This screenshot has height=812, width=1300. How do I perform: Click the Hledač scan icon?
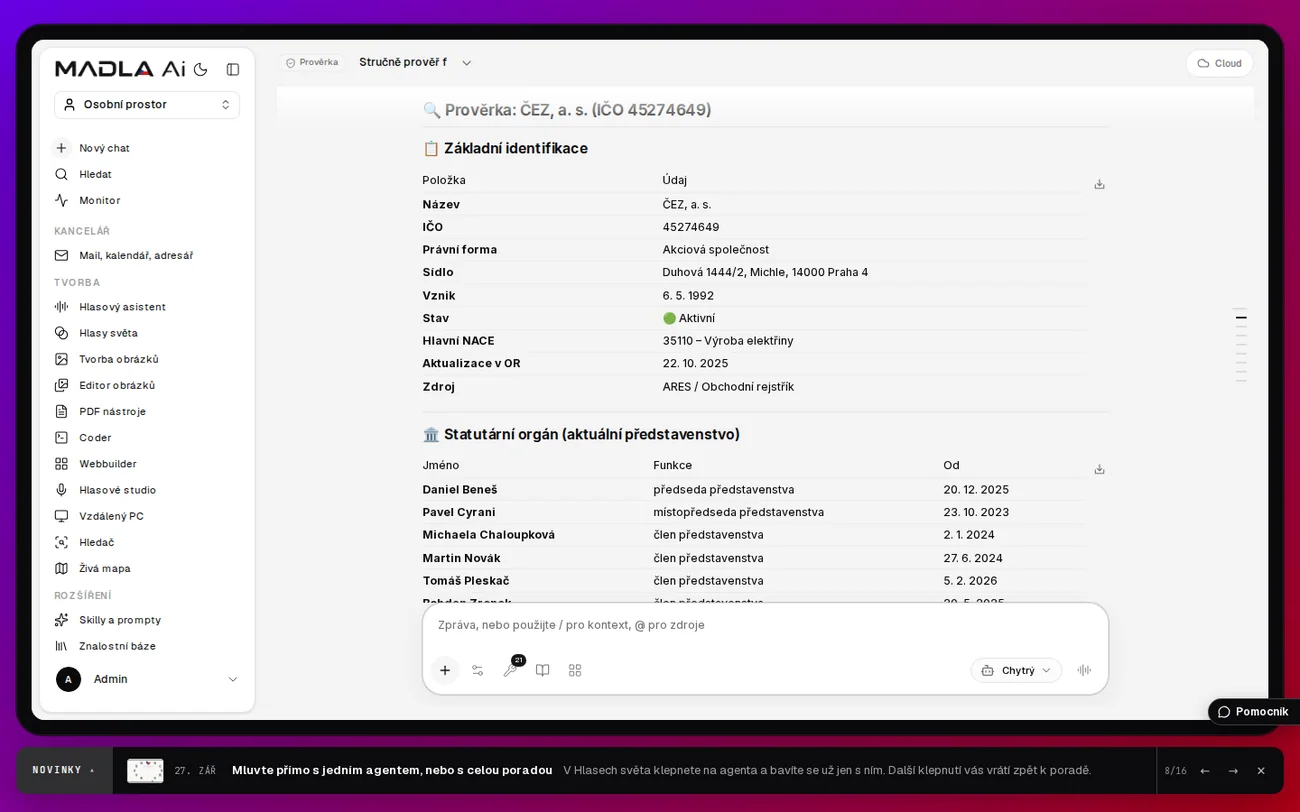tap(61, 542)
